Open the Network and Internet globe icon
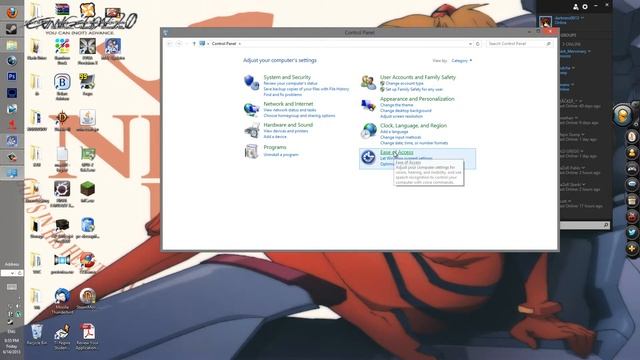This screenshot has width=640, height=360. tap(251, 109)
